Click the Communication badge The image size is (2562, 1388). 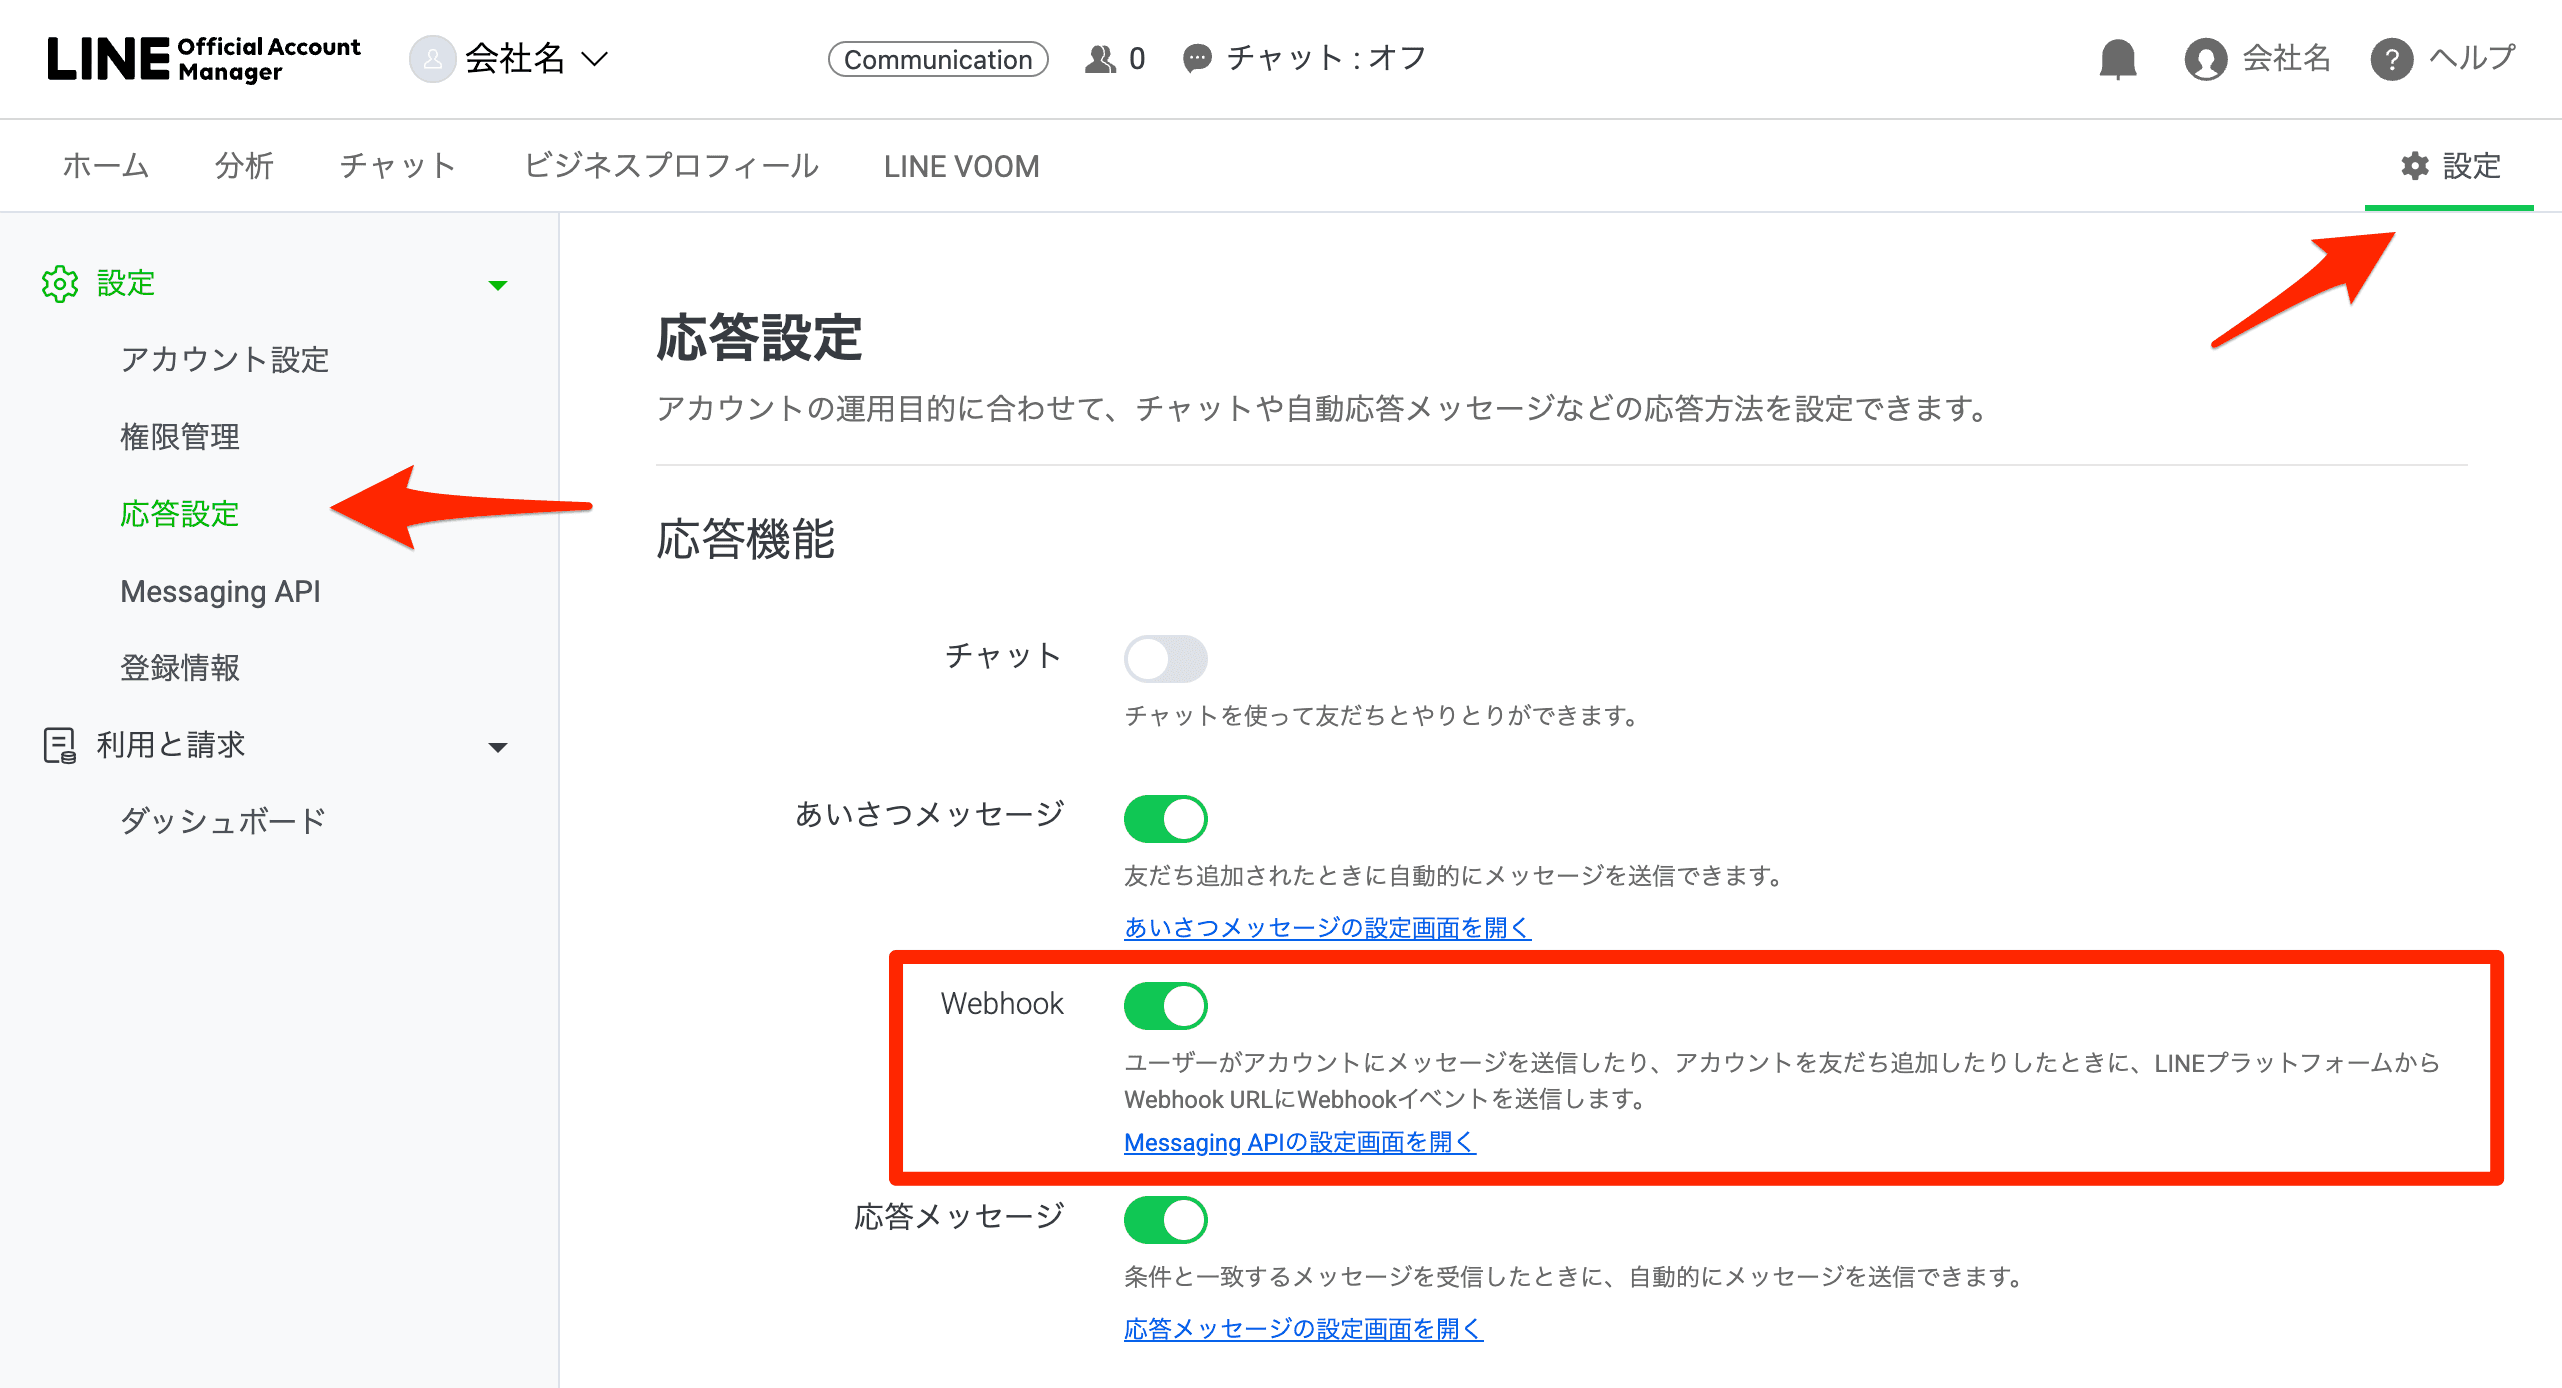pyautogui.click(x=938, y=59)
